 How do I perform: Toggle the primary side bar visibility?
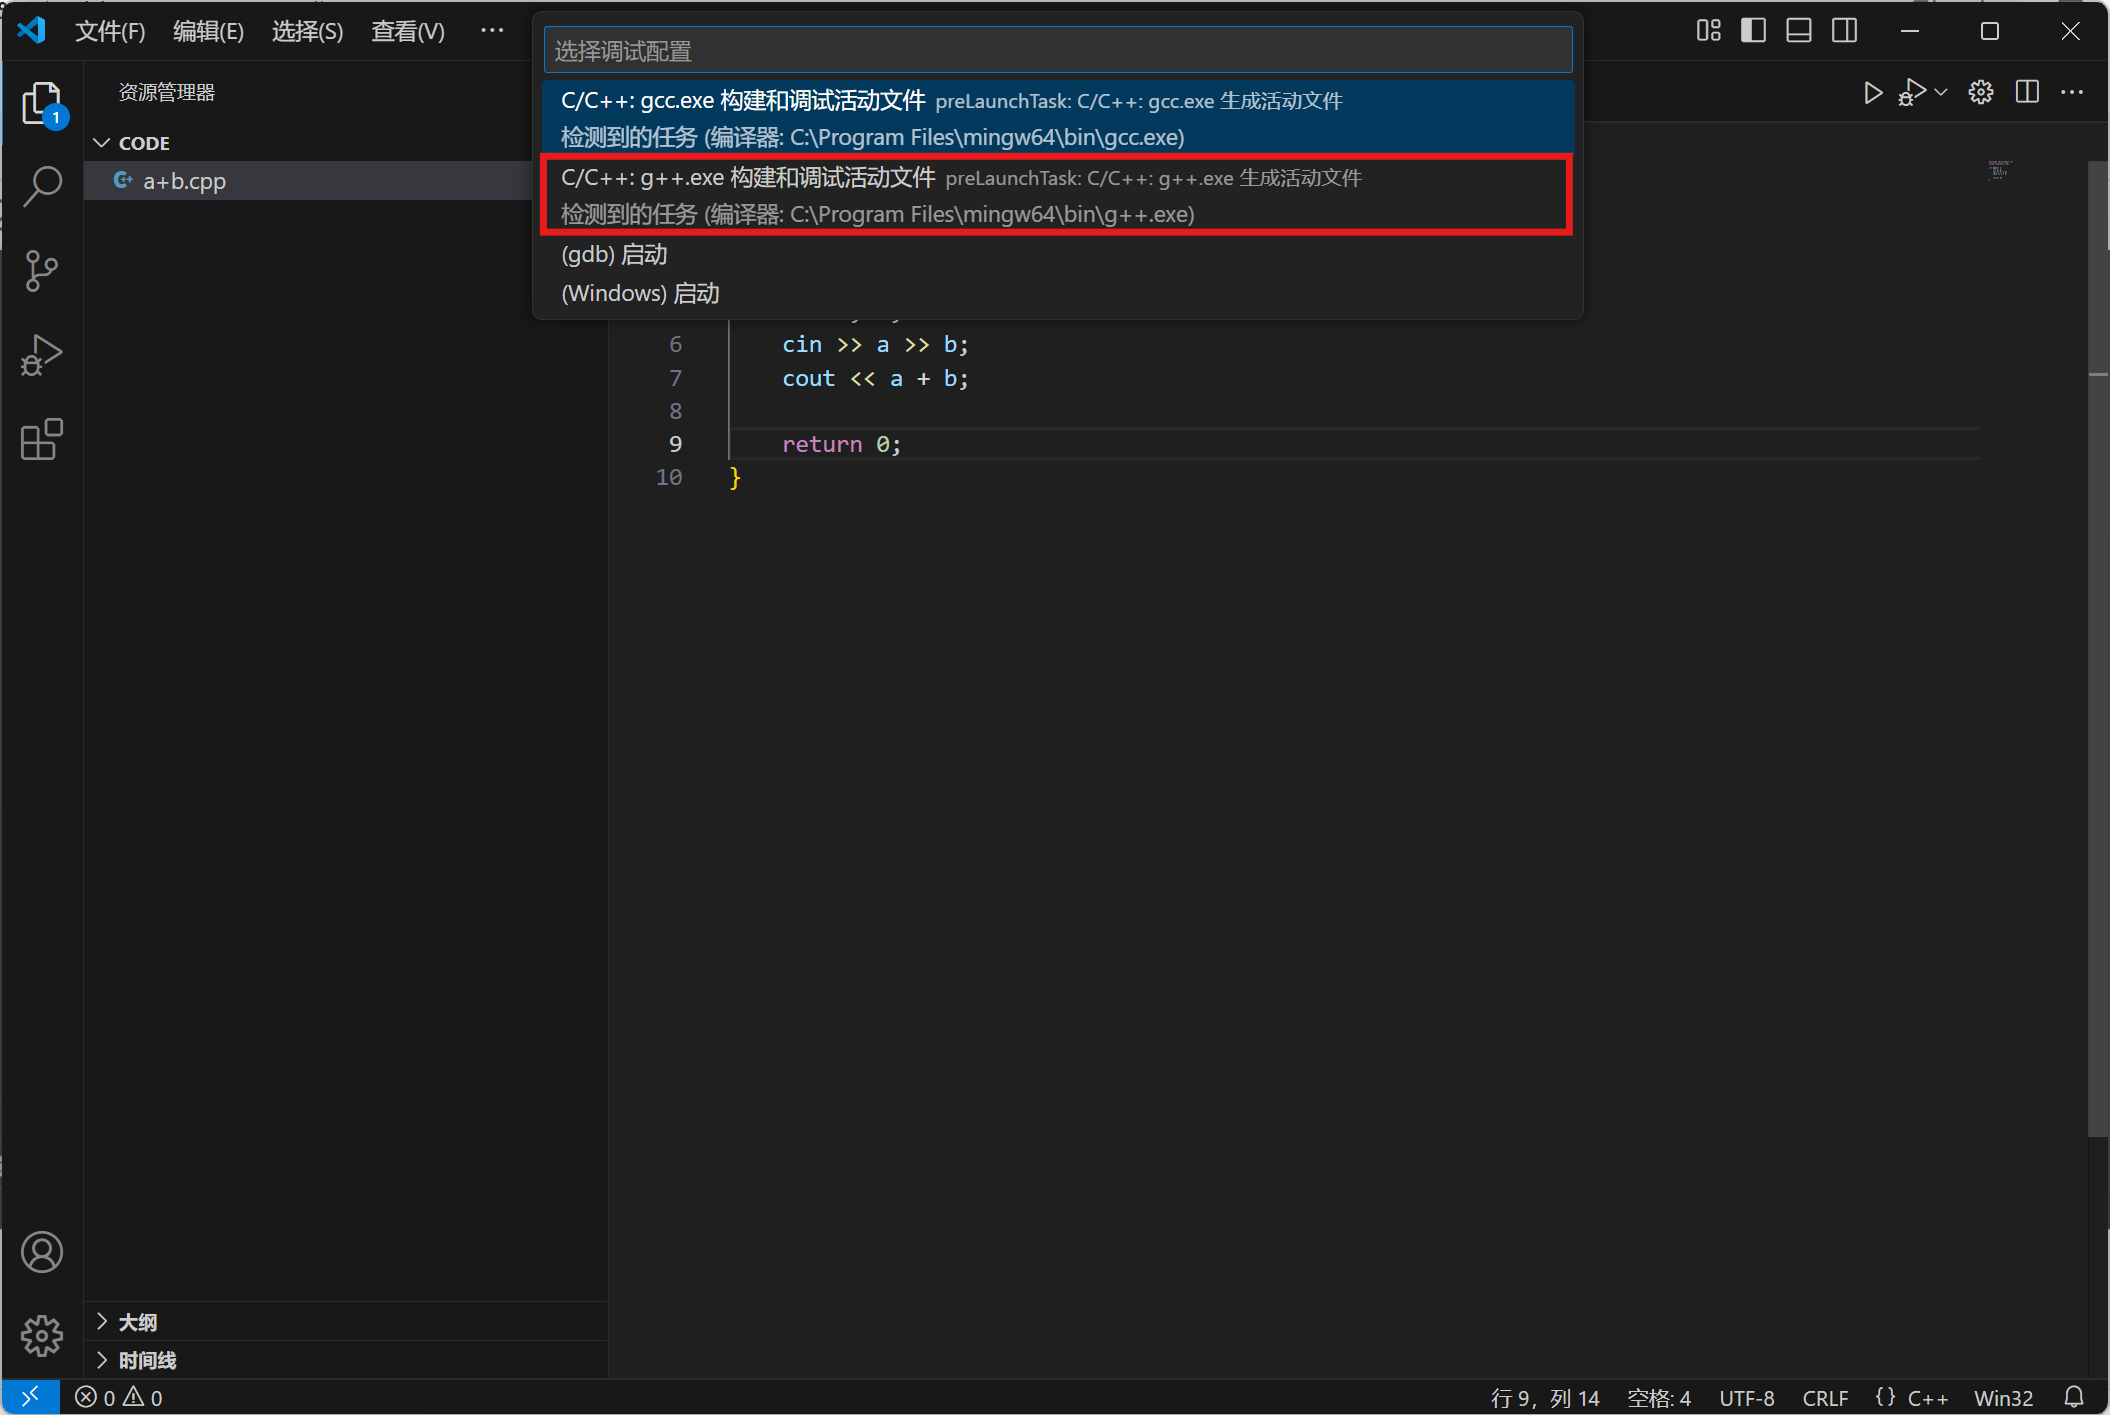click(x=1753, y=31)
